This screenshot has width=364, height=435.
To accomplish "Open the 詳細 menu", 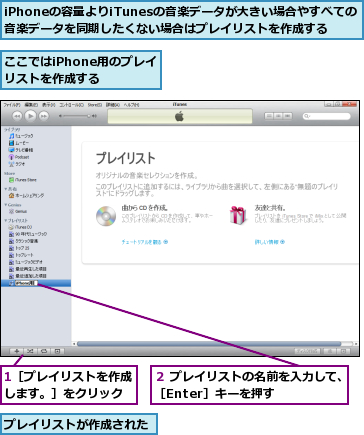I will coord(113,105).
